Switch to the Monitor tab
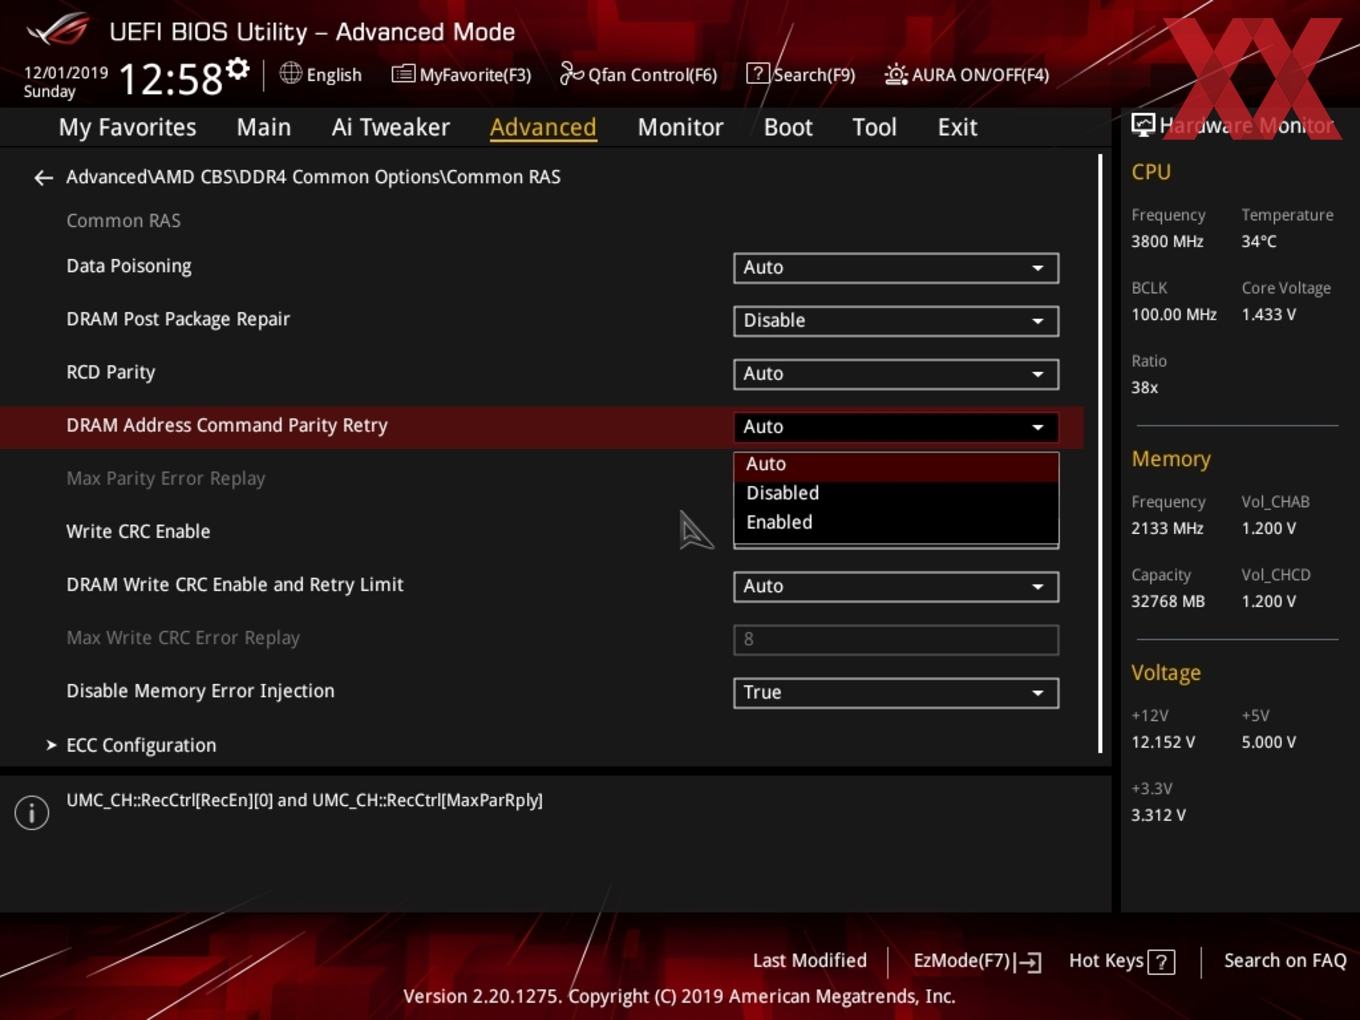The height and width of the screenshot is (1020, 1360). click(680, 127)
